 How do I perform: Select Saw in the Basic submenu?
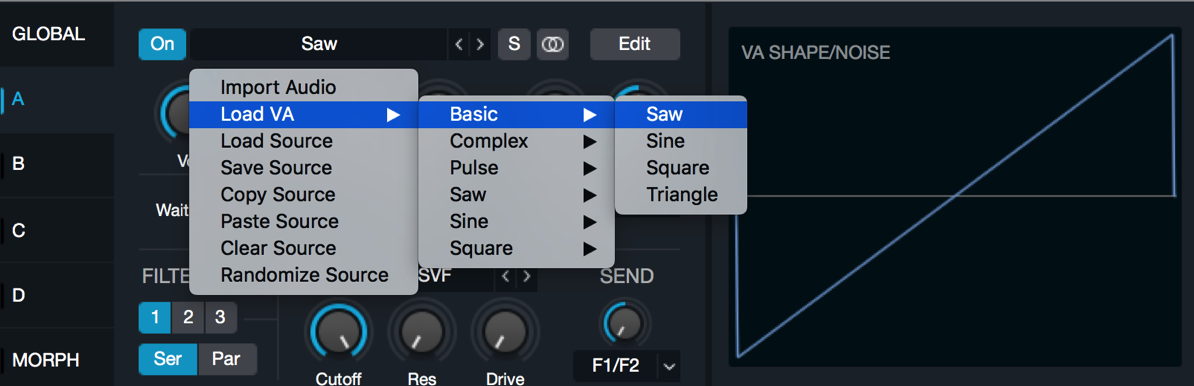[681, 114]
